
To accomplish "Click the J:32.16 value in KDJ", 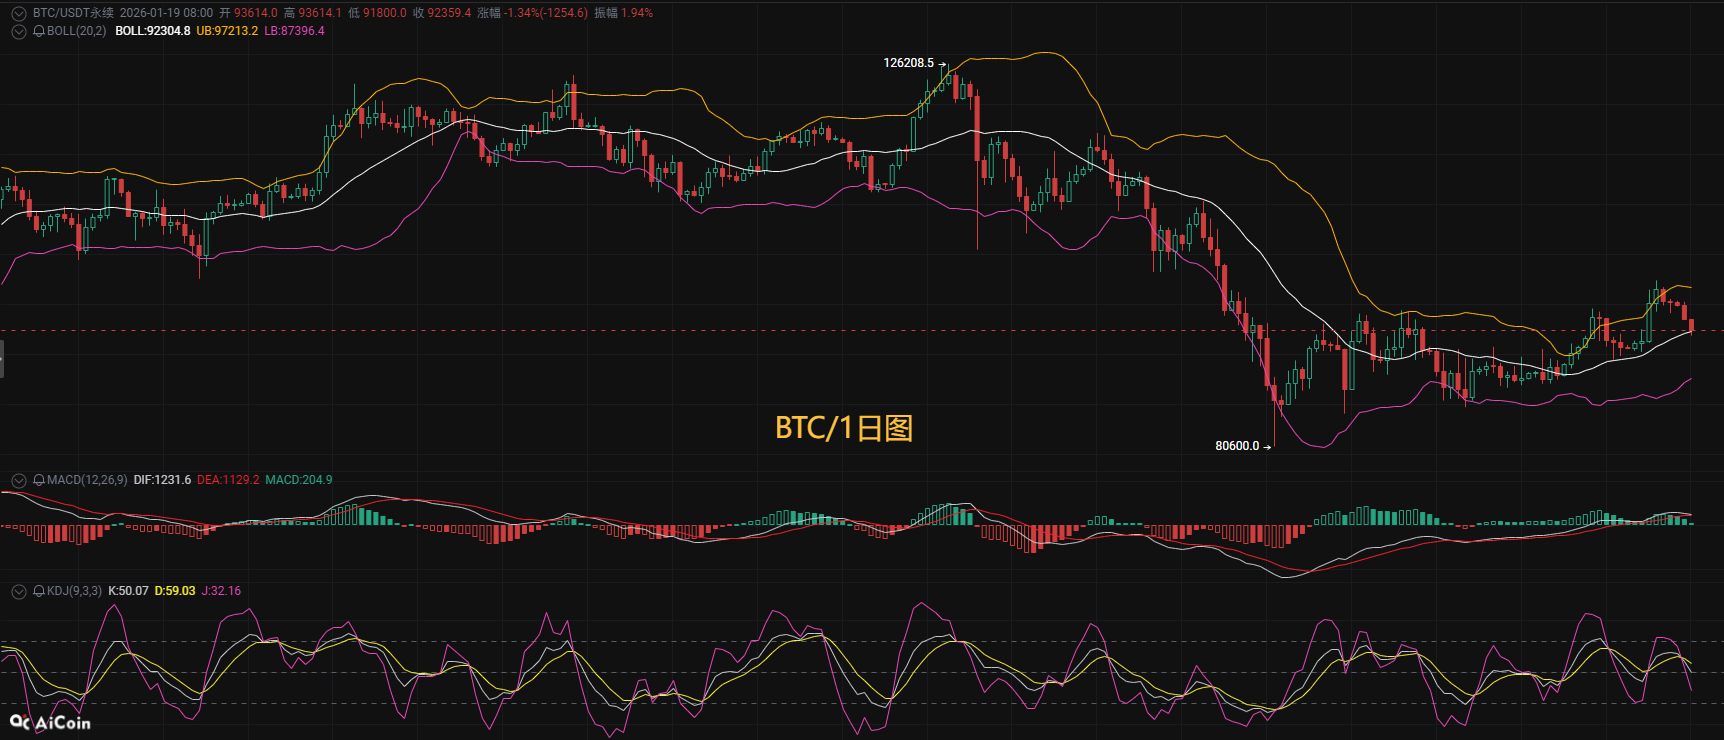I will coord(221,591).
